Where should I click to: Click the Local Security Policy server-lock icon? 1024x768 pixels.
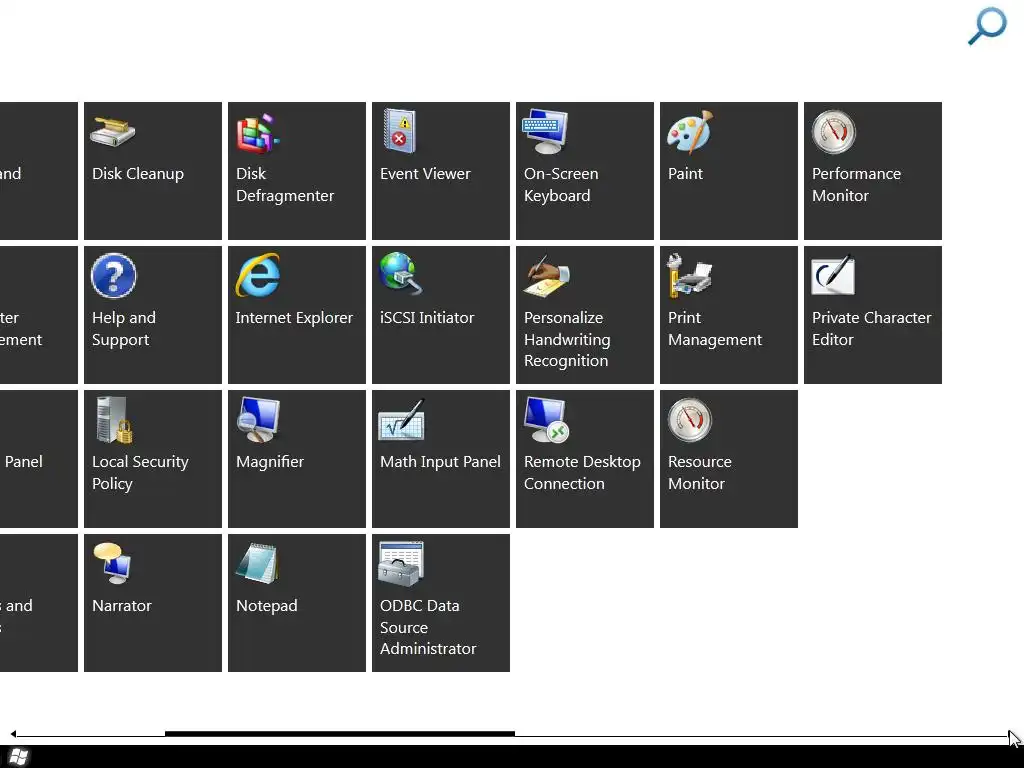click(114, 420)
